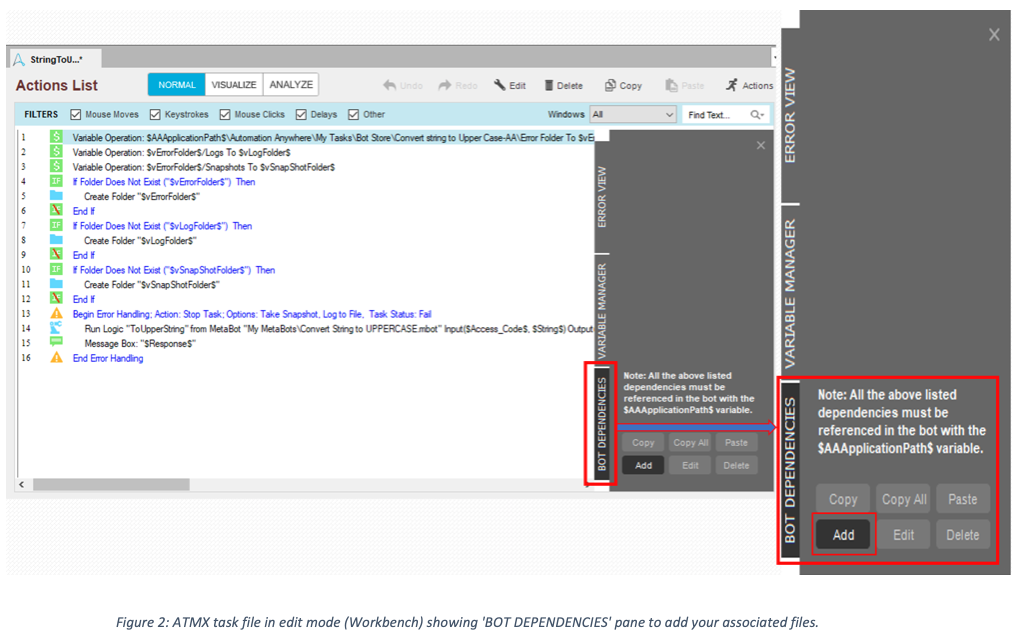1021x637 pixels.
Task: Click the error handling warning icon on line 13
Action: tap(57, 314)
